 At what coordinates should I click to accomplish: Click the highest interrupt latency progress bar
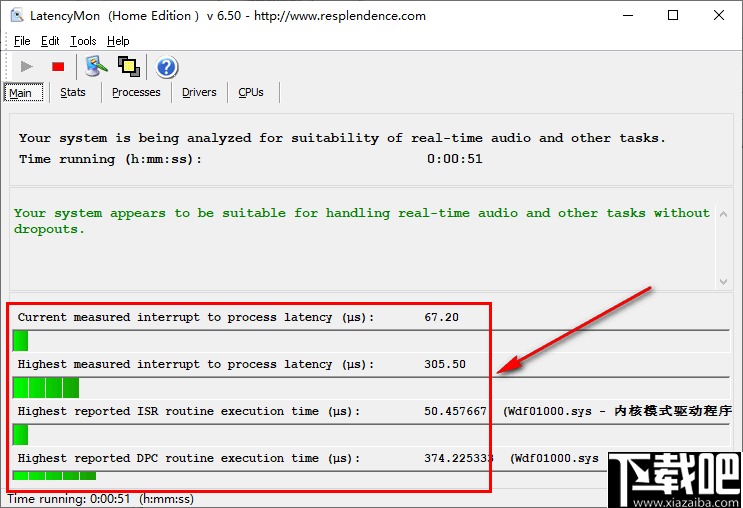(x=371, y=388)
